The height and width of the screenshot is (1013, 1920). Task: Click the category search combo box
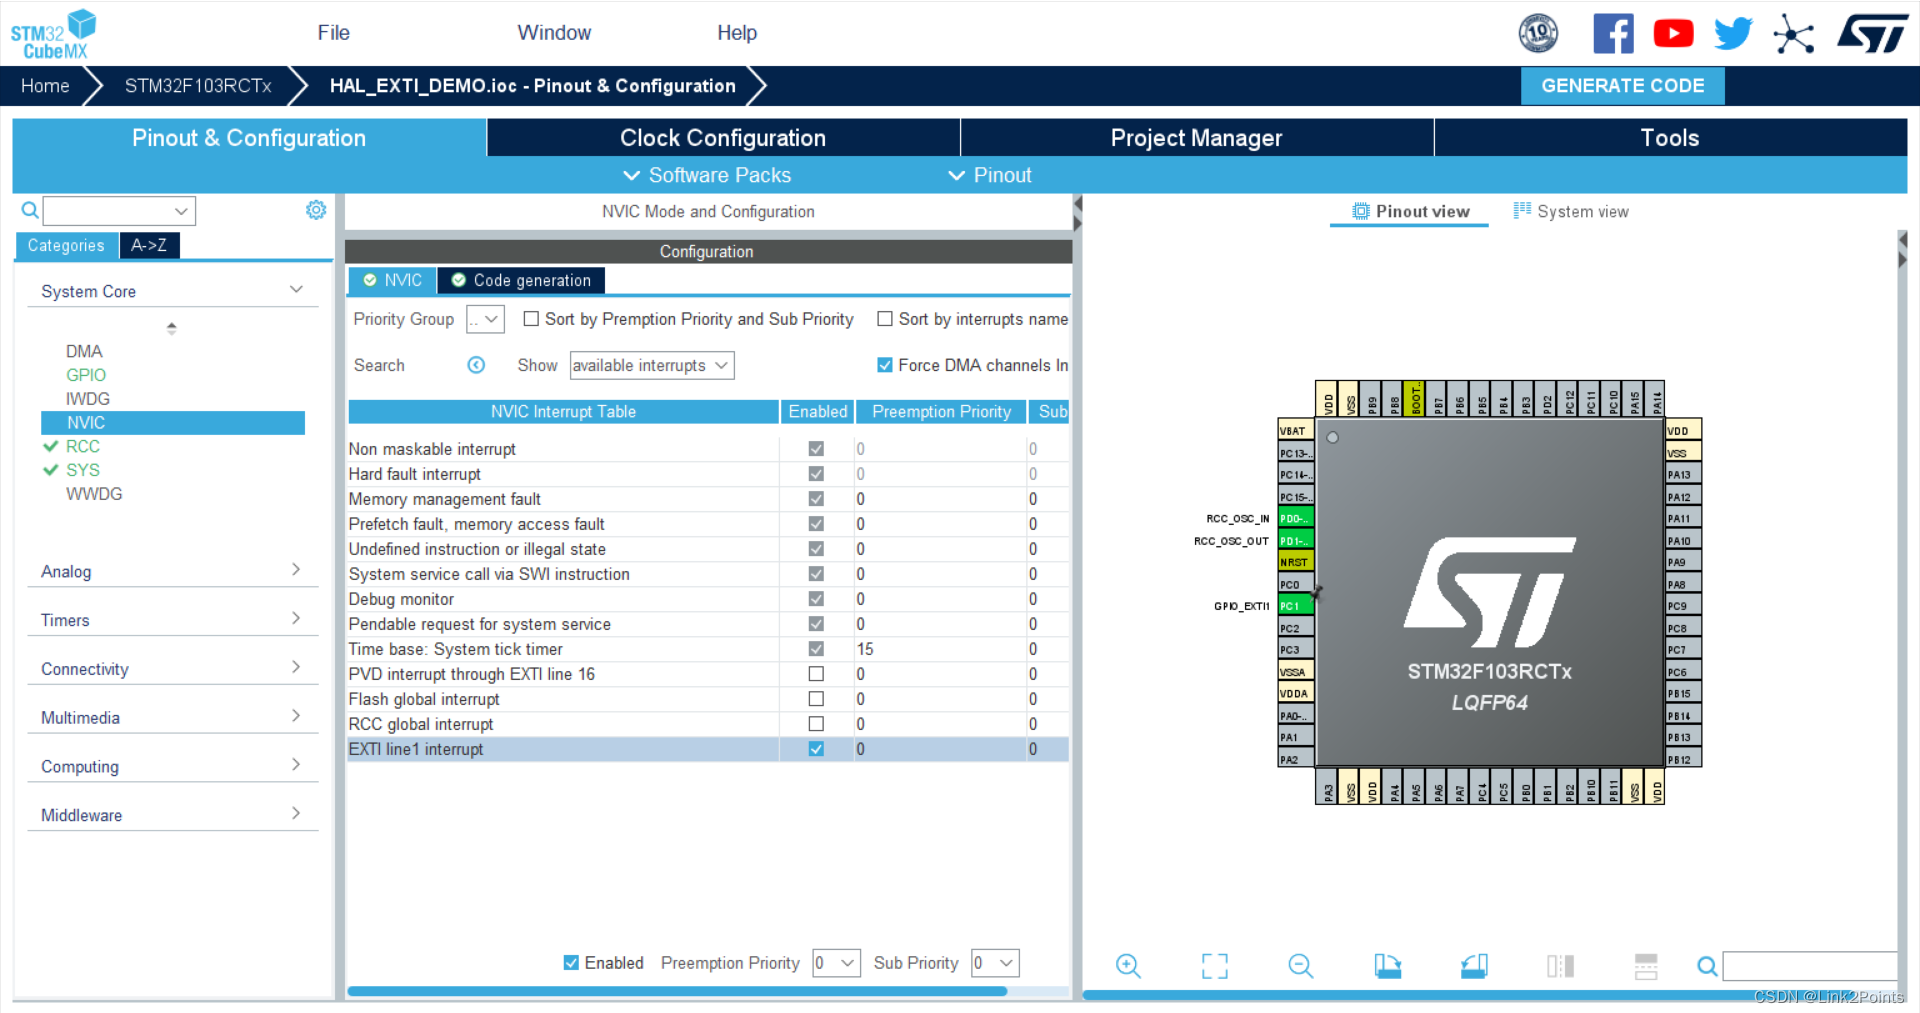pyautogui.click(x=119, y=211)
